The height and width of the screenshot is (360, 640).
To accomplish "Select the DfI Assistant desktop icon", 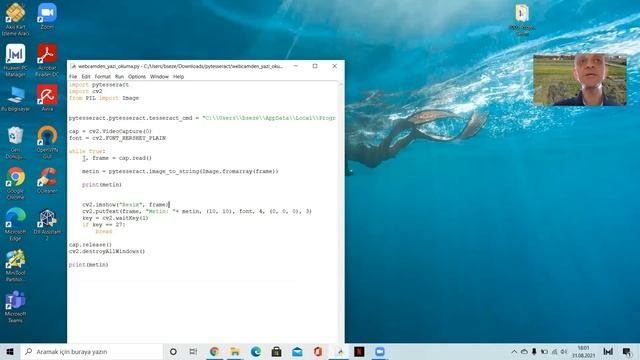I will (x=47, y=224).
